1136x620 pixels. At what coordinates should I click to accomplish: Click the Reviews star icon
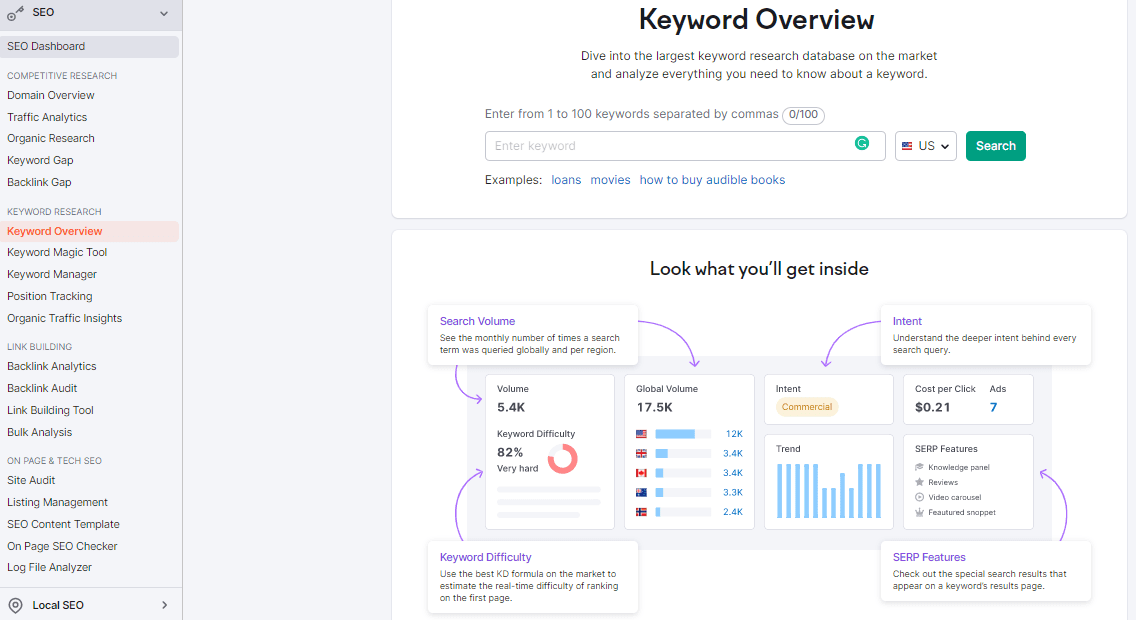point(919,482)
